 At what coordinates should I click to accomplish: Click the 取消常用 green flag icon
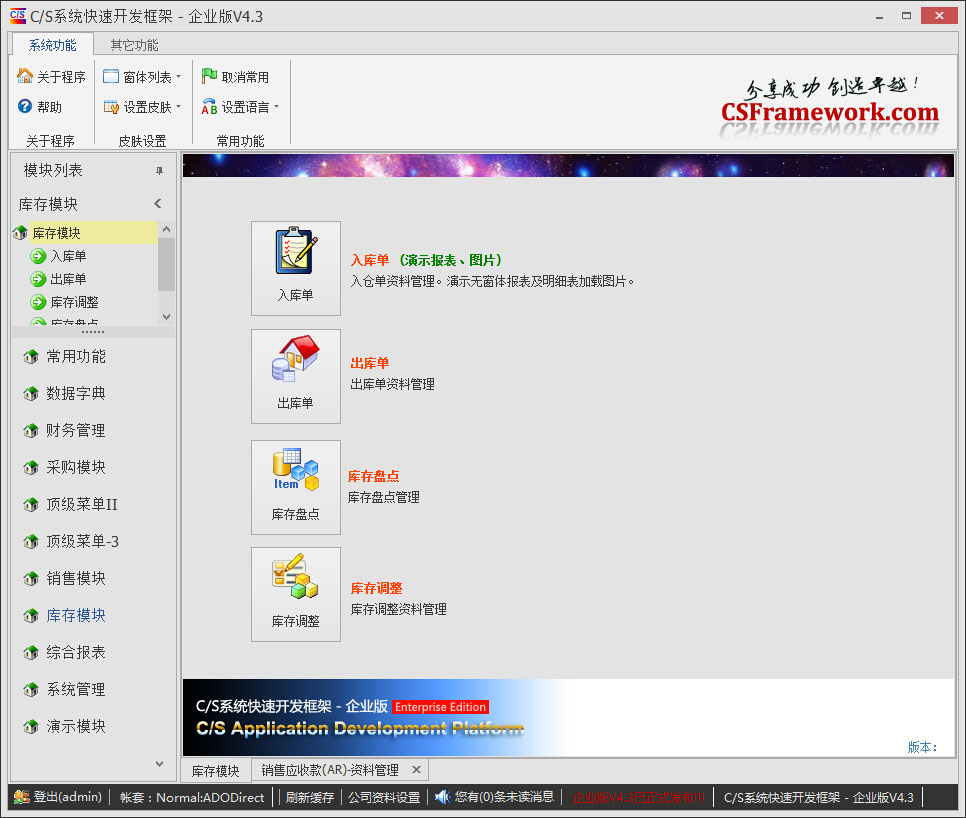pyautogui.click(x=209, y=76)
